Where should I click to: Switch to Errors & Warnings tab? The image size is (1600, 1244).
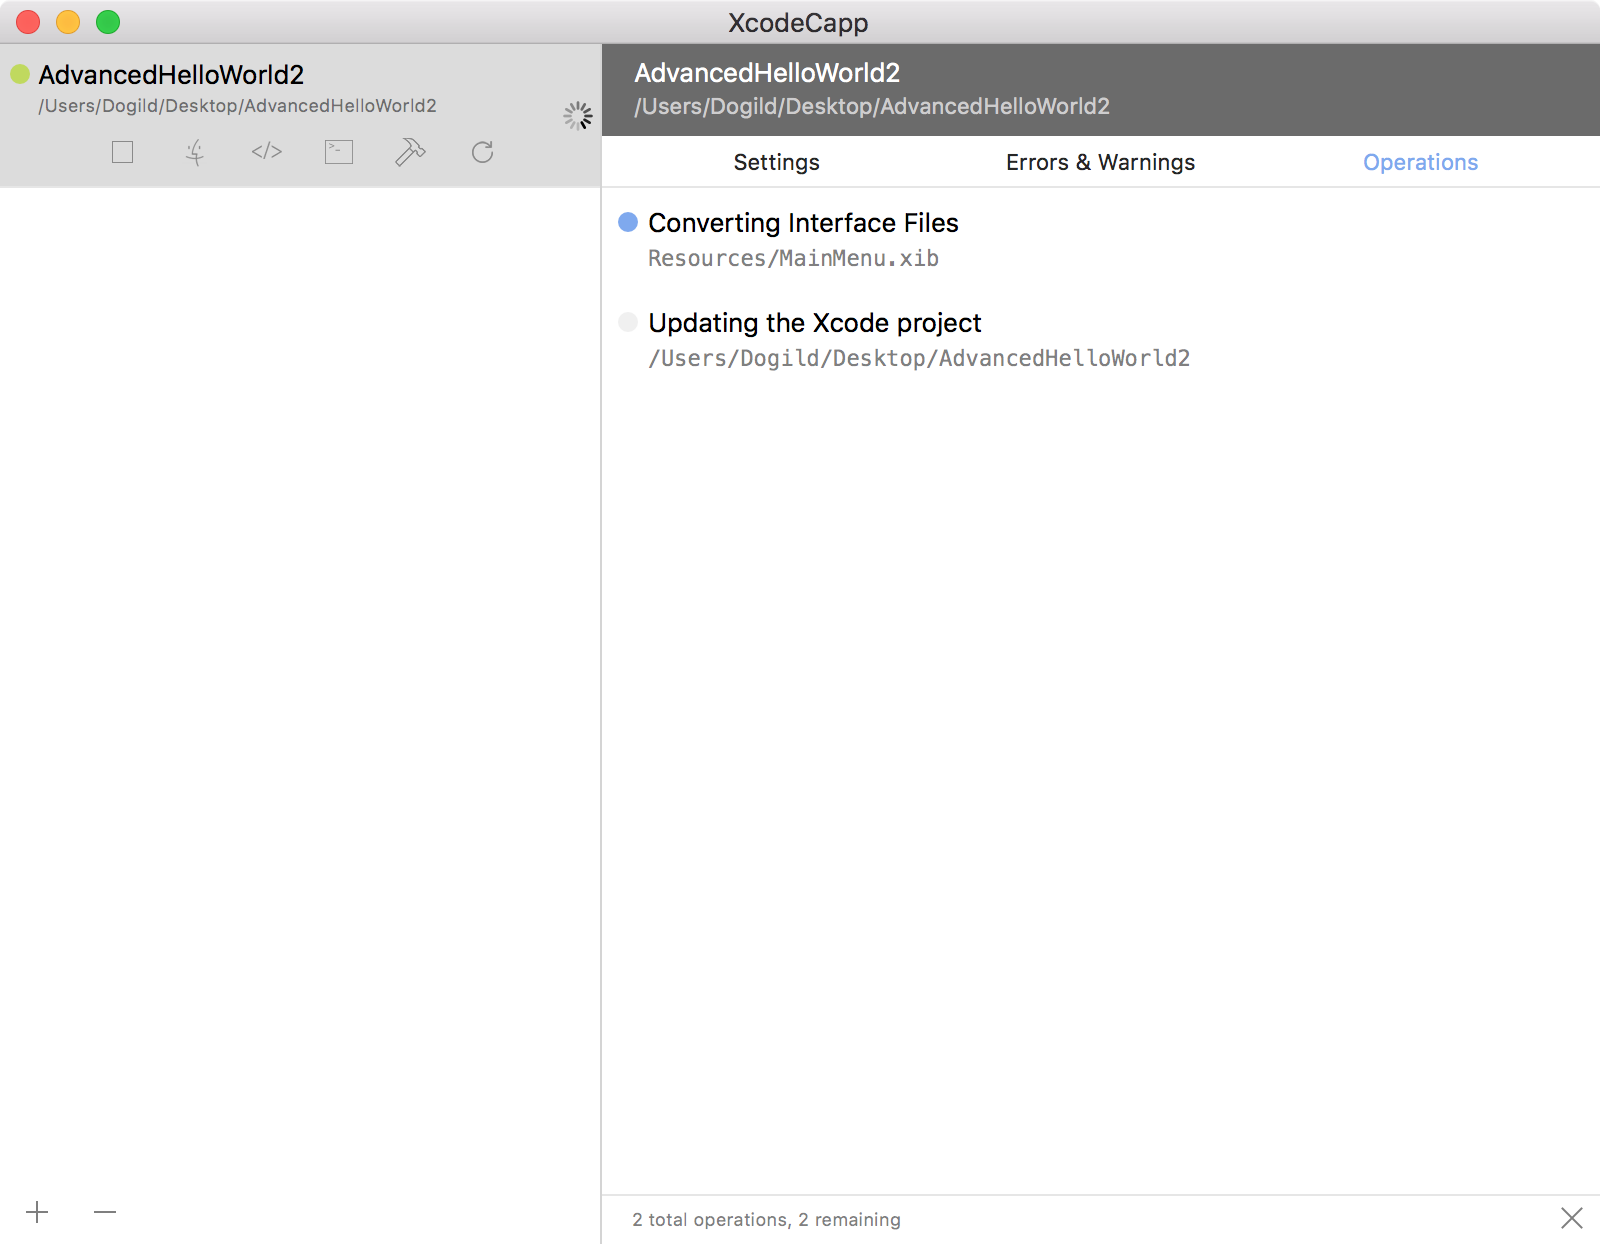pos(1100,162)
